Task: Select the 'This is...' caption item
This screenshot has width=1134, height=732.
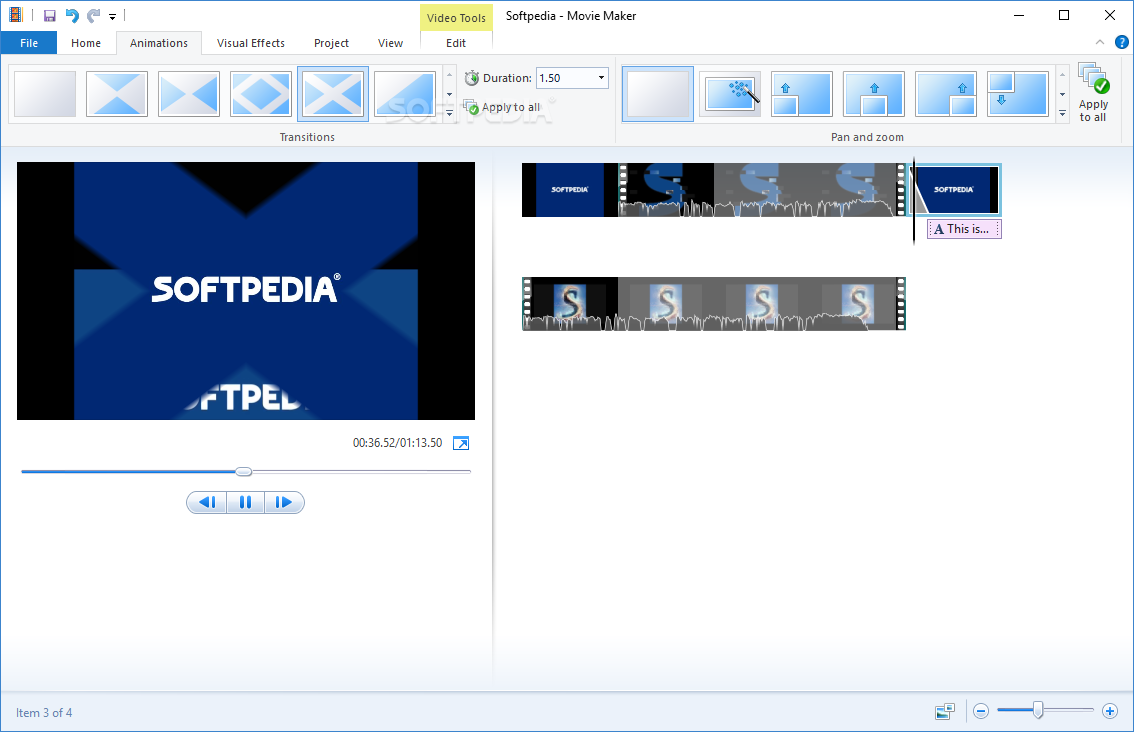Action: [964, 229]
